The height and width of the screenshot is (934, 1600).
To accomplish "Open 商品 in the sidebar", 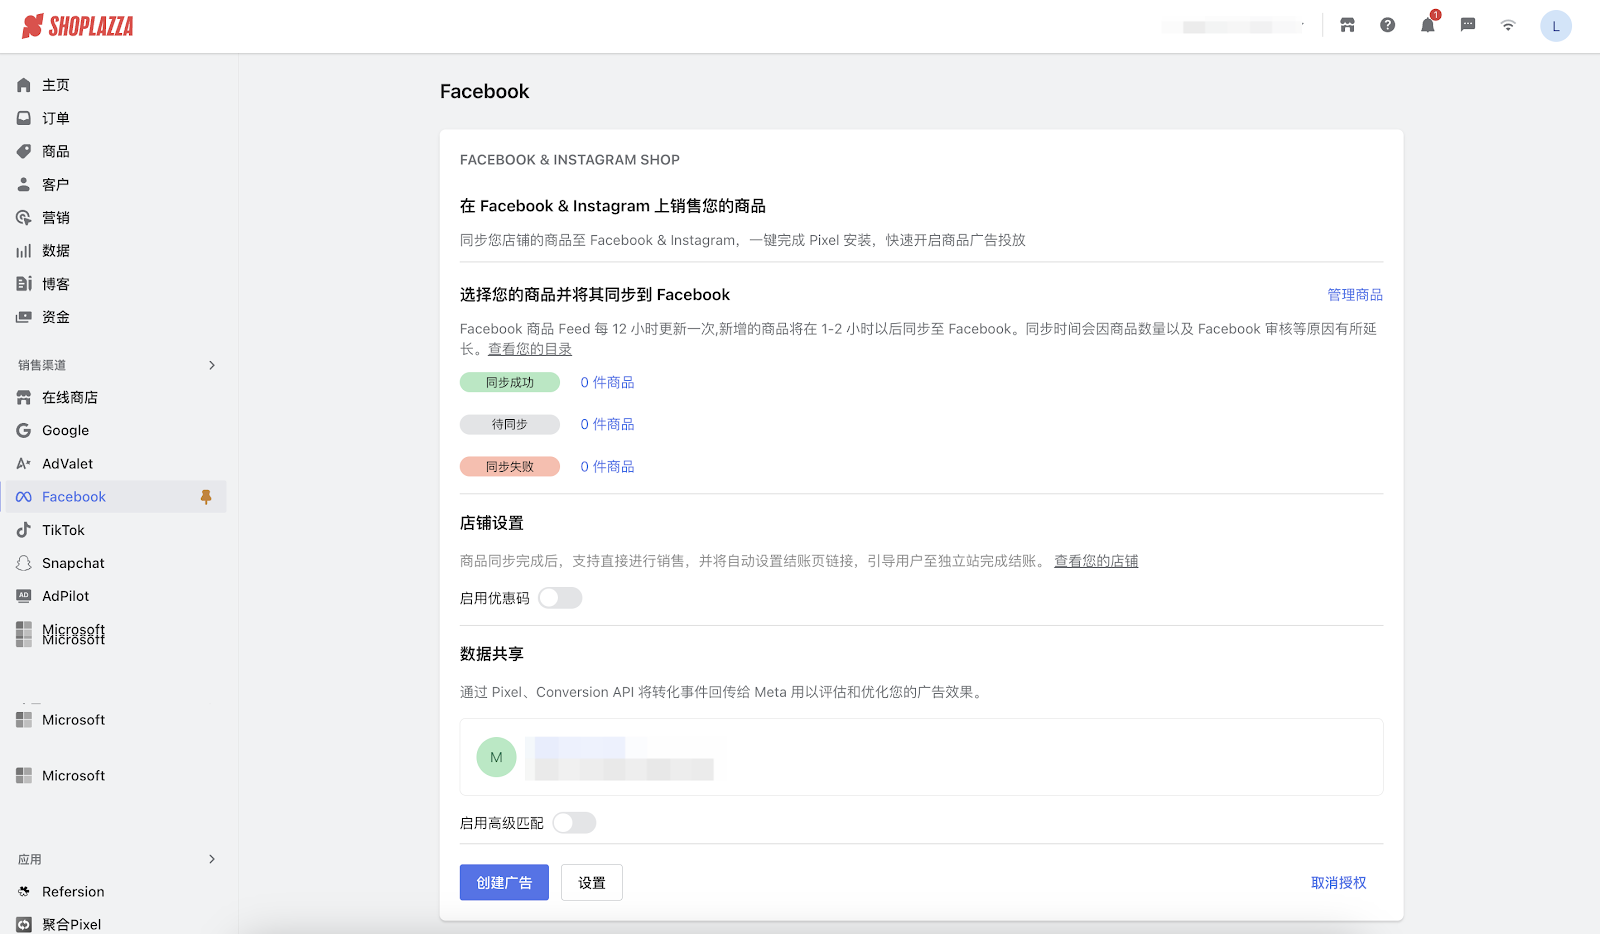I will (56, 151).
